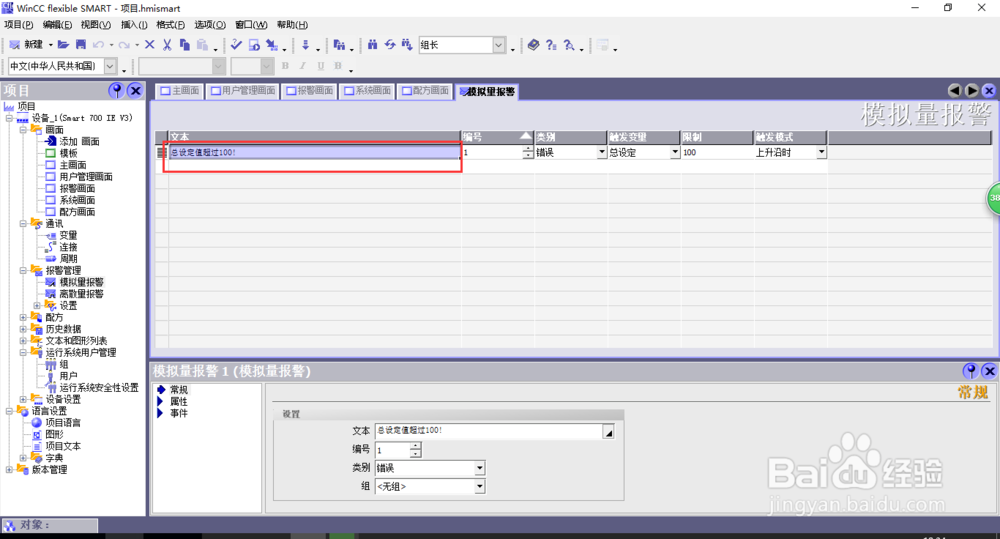The image size is (1000, 539).
Task: Select 用户 under 运行系统用户管理
Action: click(x=68, y=376)
